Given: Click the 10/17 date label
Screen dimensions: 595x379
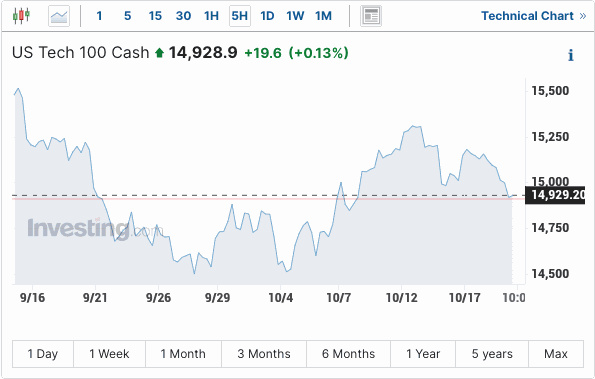Looking at the screenshot, I should point(464,297).
